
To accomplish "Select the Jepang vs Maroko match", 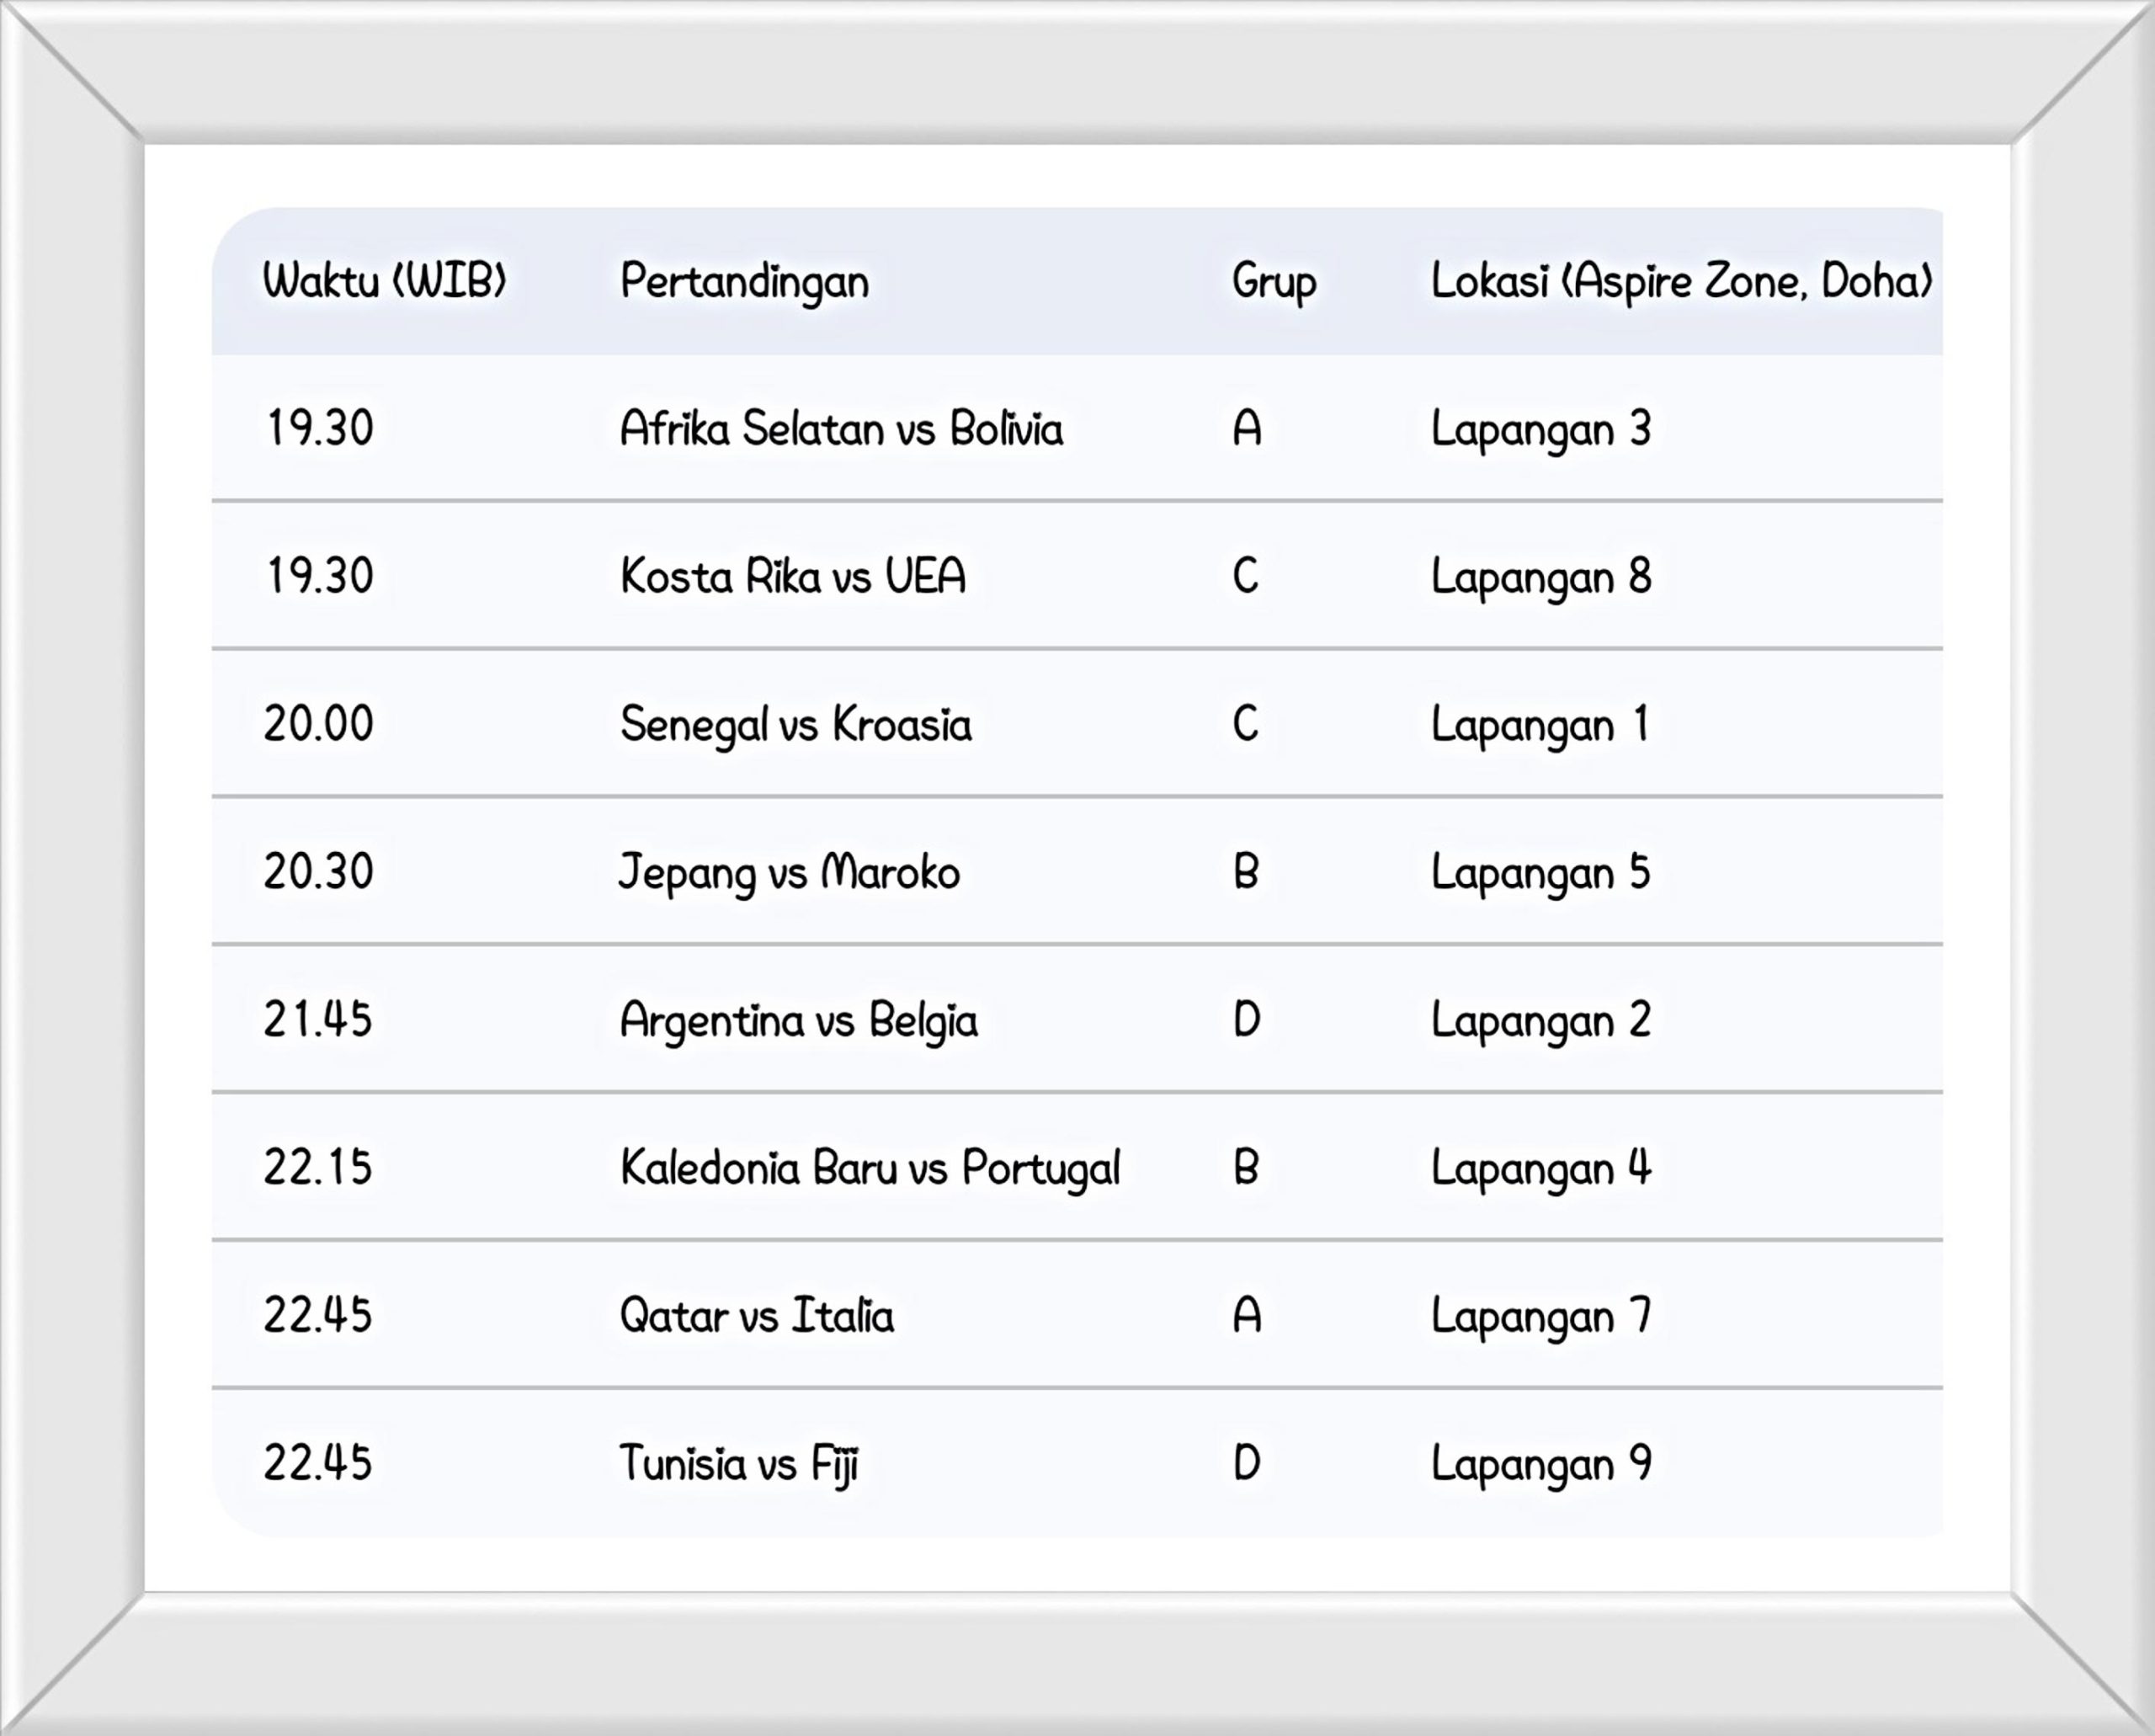I will (x=789, y=872).
